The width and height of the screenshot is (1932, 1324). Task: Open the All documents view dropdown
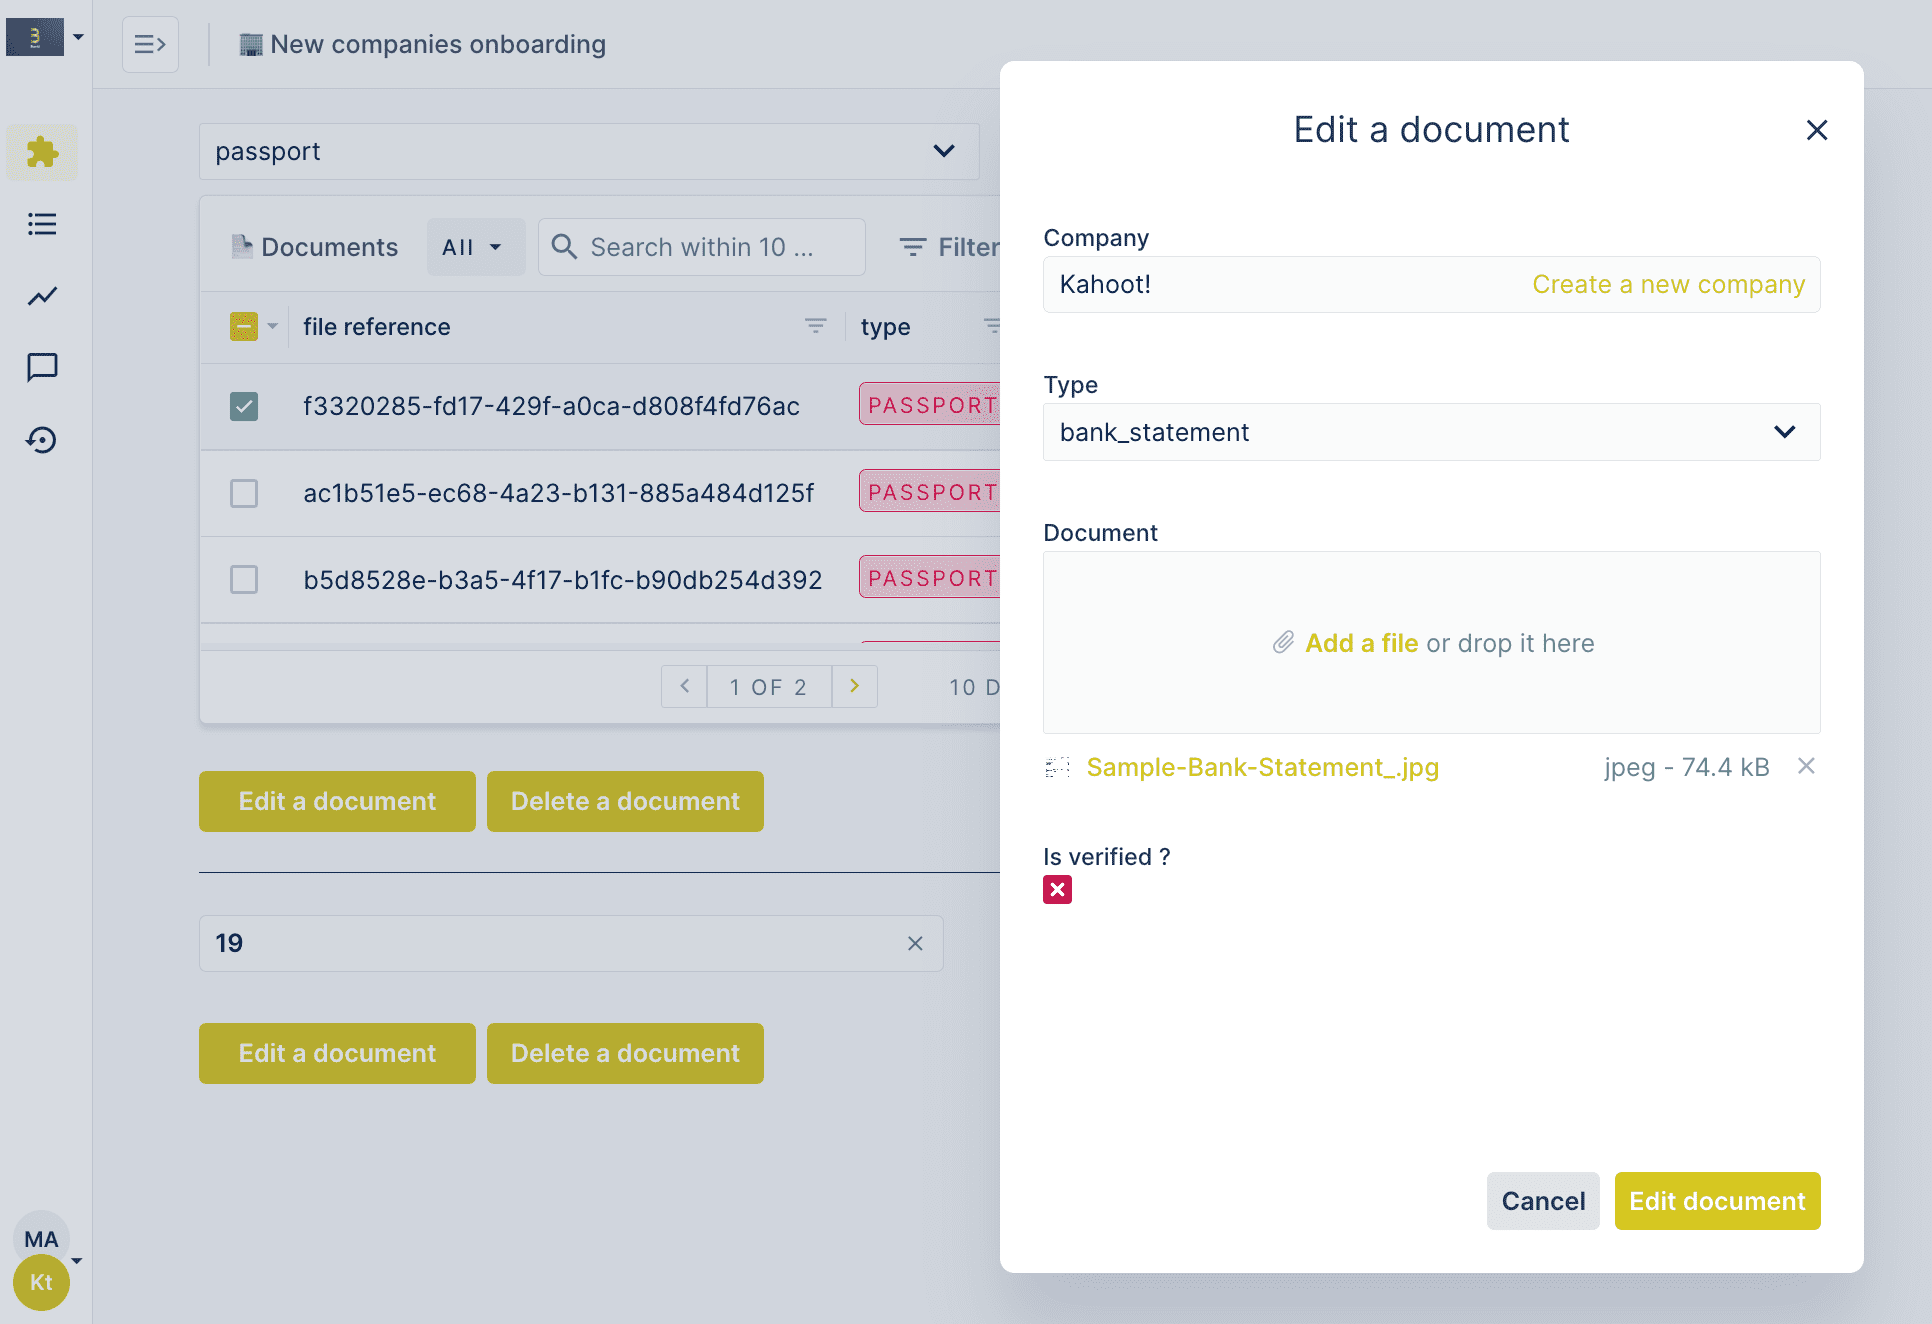coord(475,247)
